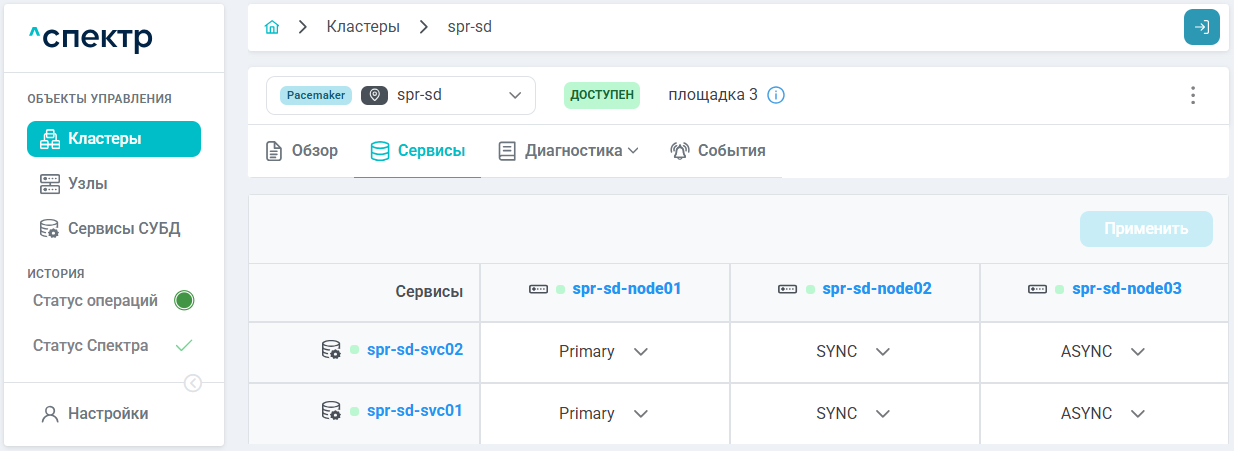Viewport: 1234px width, 451px height.
Task: Click the Статус Спектра checkmark icon
Action: tap(183, 346)
